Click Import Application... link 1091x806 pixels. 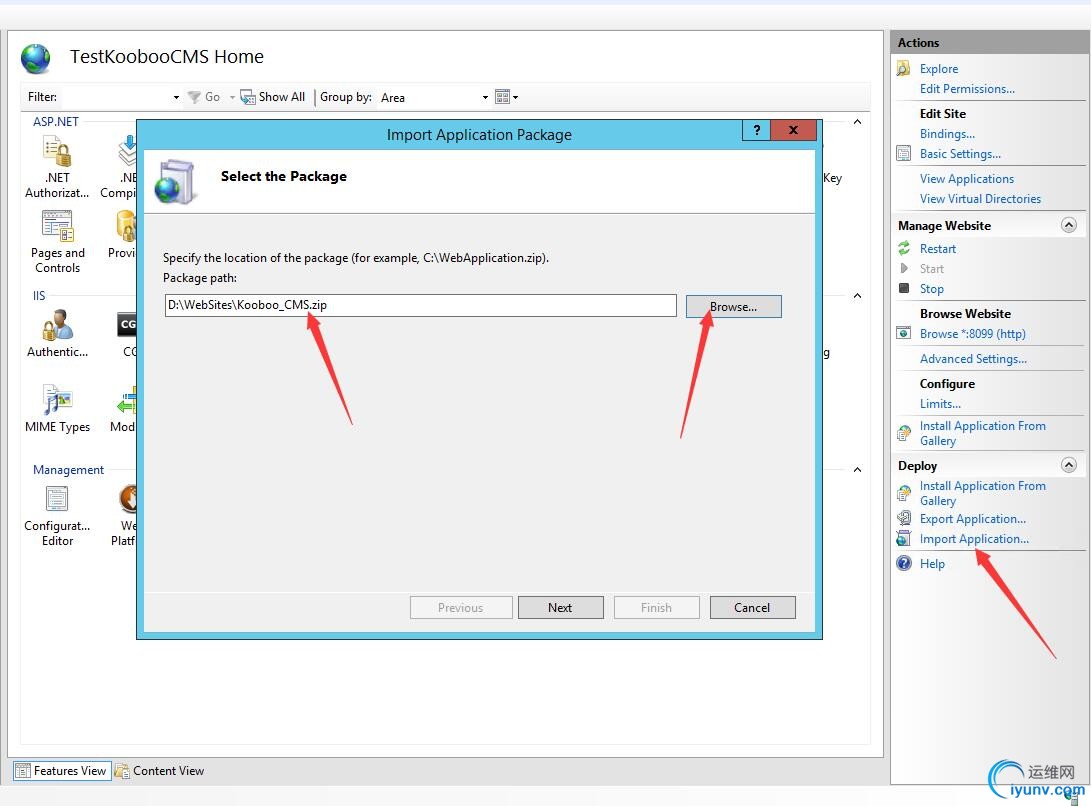974,539
